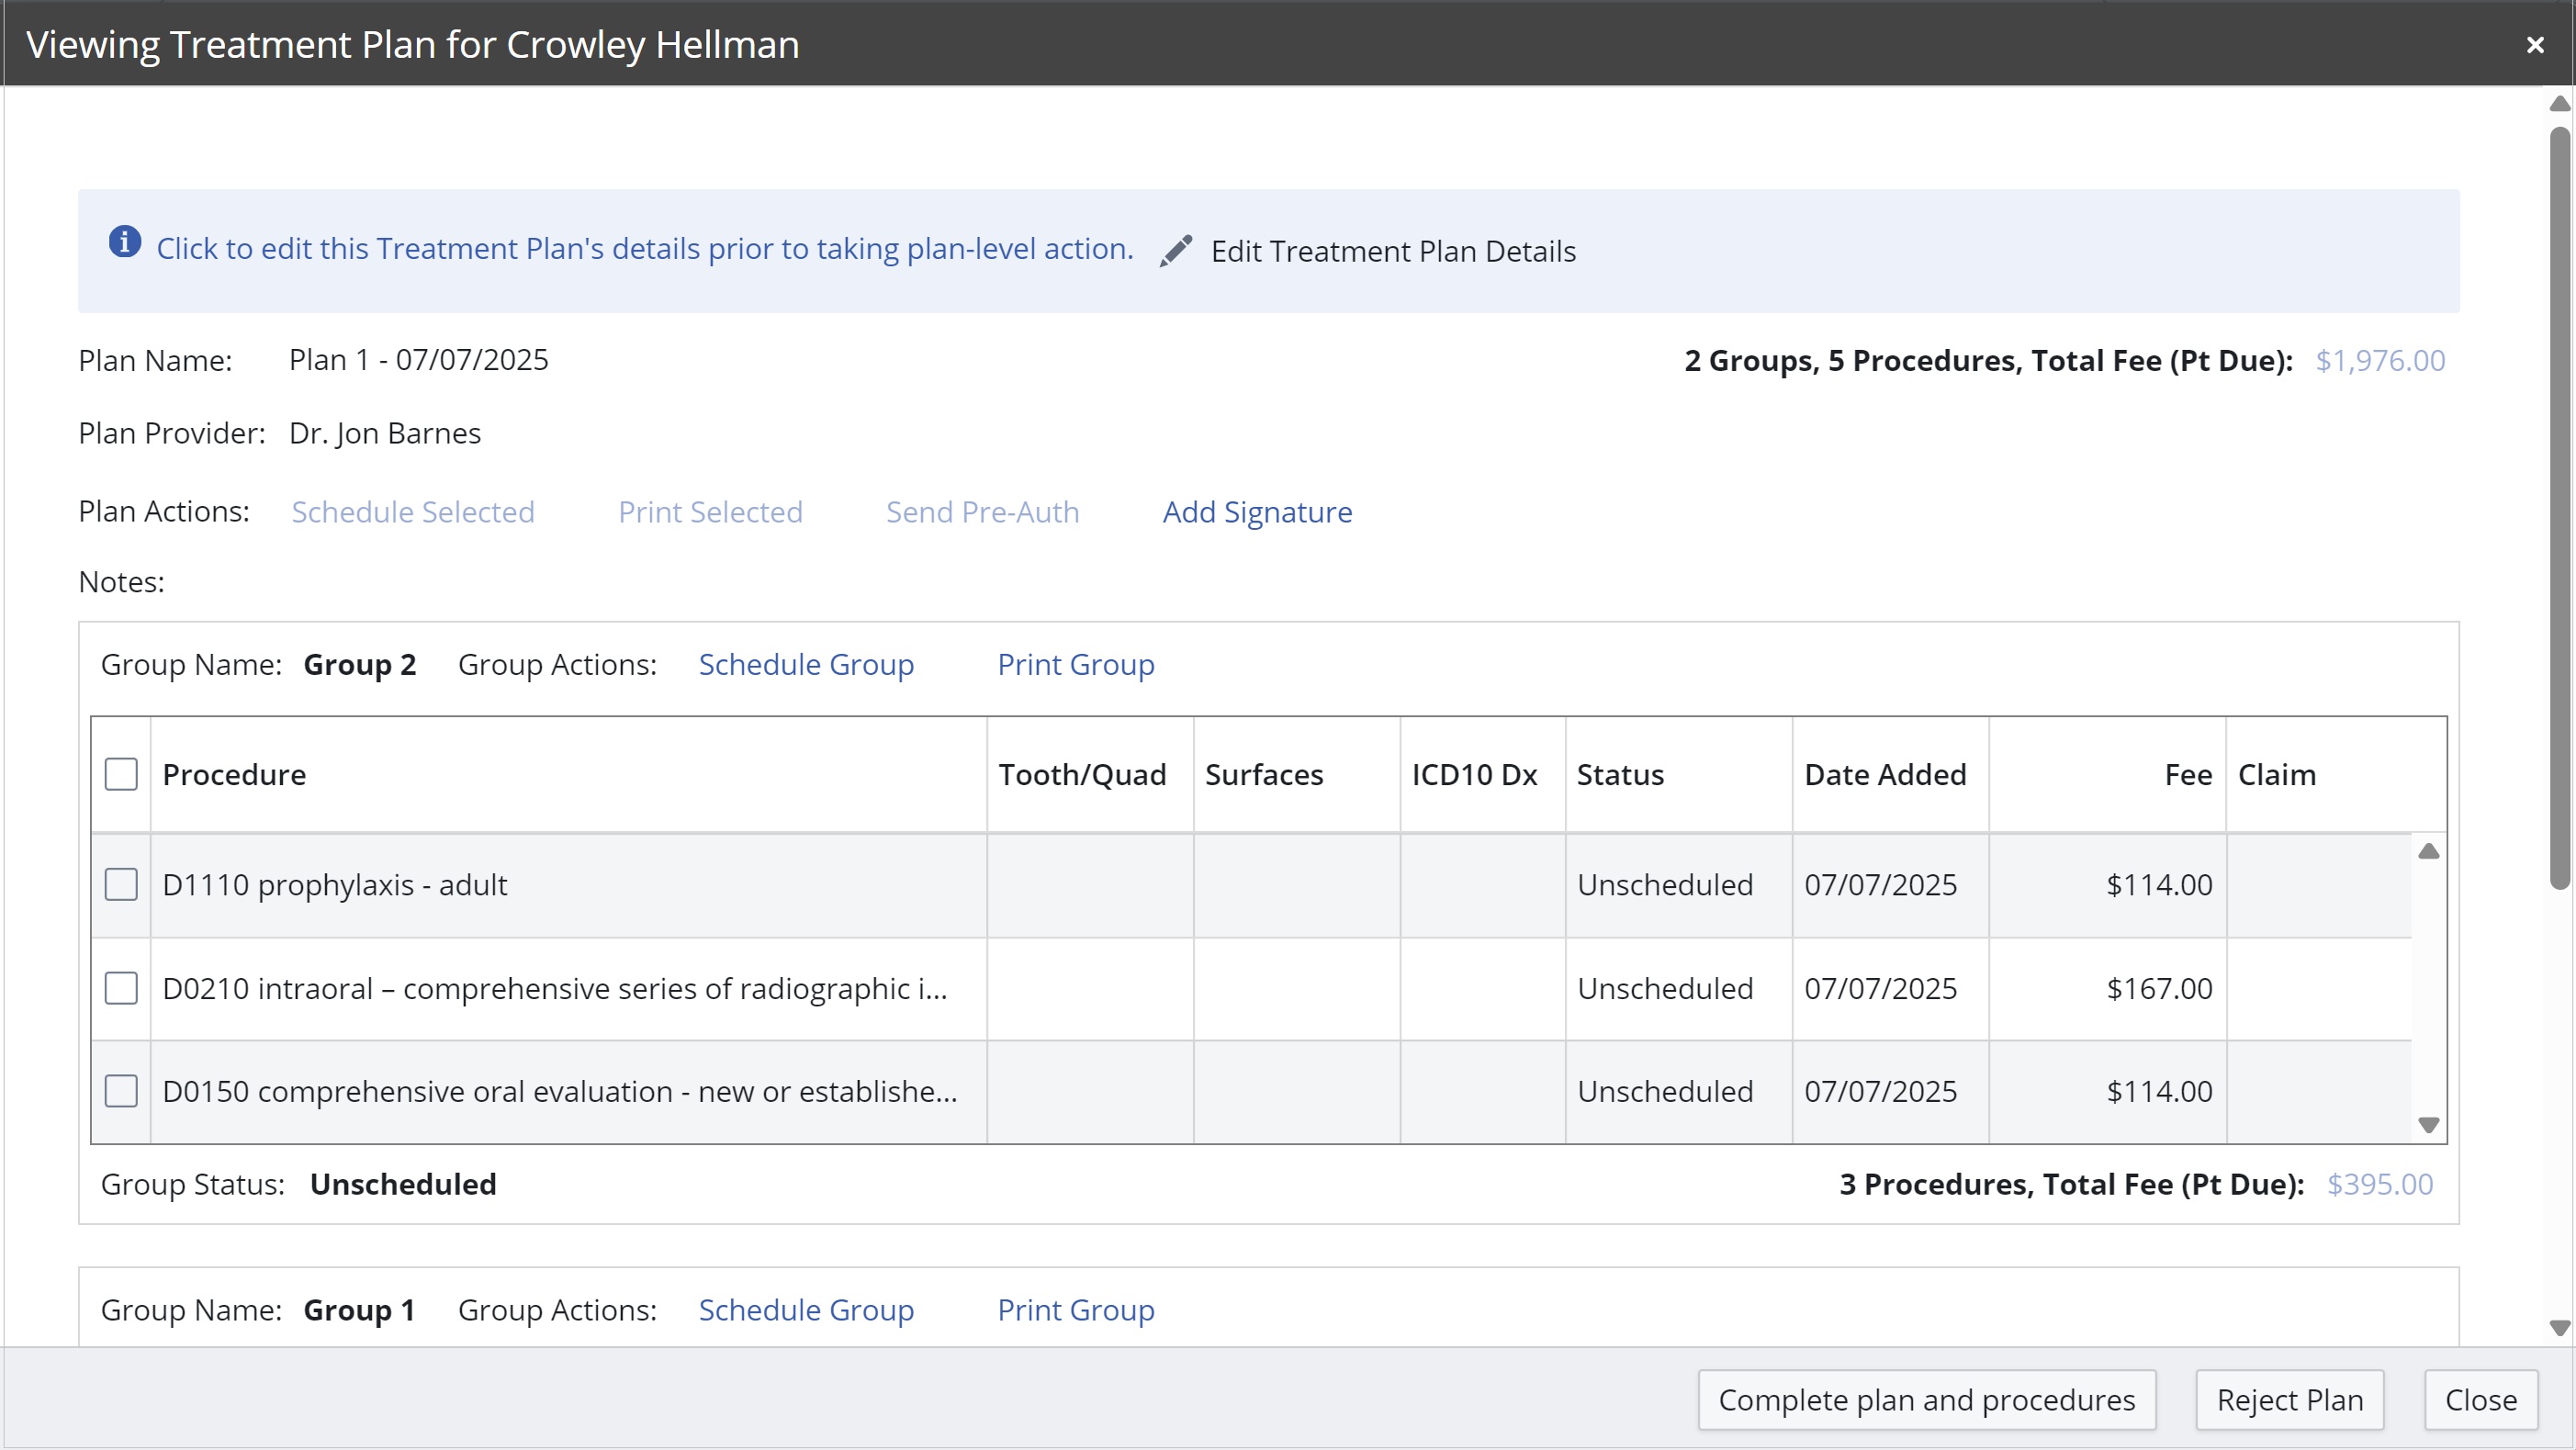Click the pencil edit icon
This screenshot has height=1450, width=2576.
[x=1176, y=251]
